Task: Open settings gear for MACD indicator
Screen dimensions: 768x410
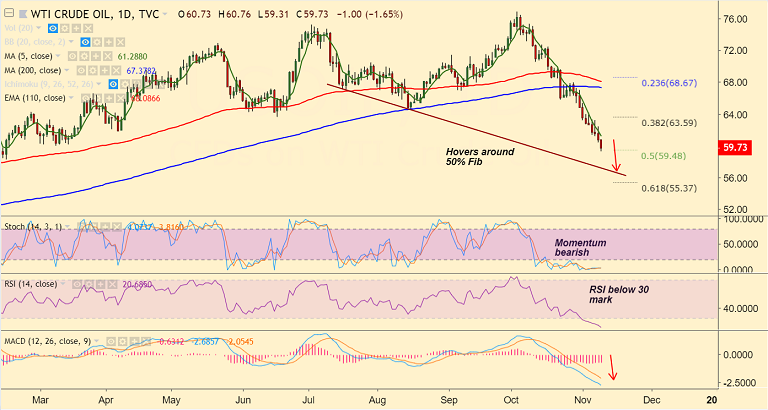Action: (122, 341)
